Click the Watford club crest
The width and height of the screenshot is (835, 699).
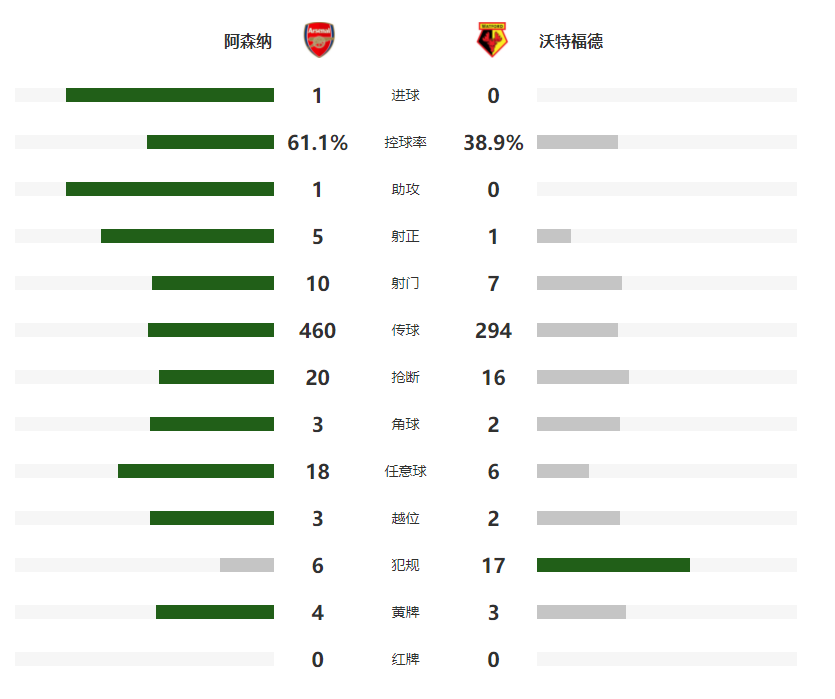coord(492,40)
